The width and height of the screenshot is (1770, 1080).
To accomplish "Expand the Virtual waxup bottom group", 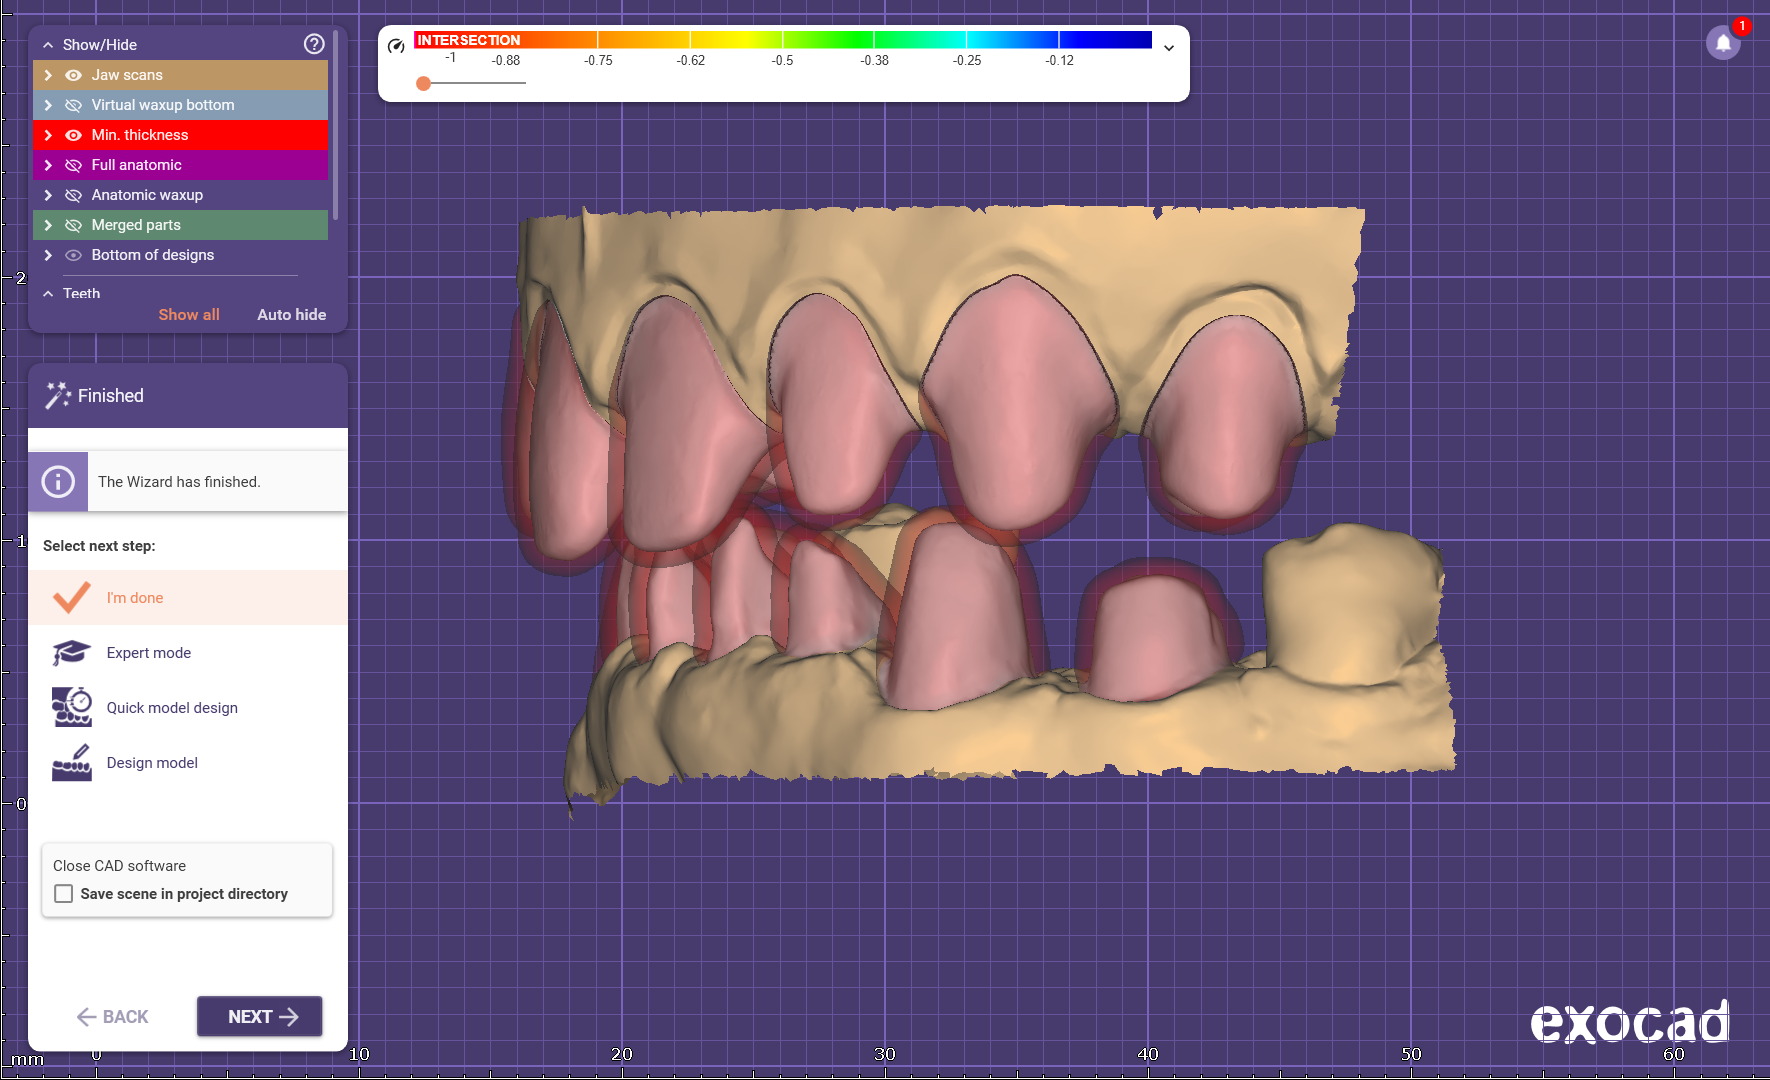I will pyautogui.click(x=48, y=105).
